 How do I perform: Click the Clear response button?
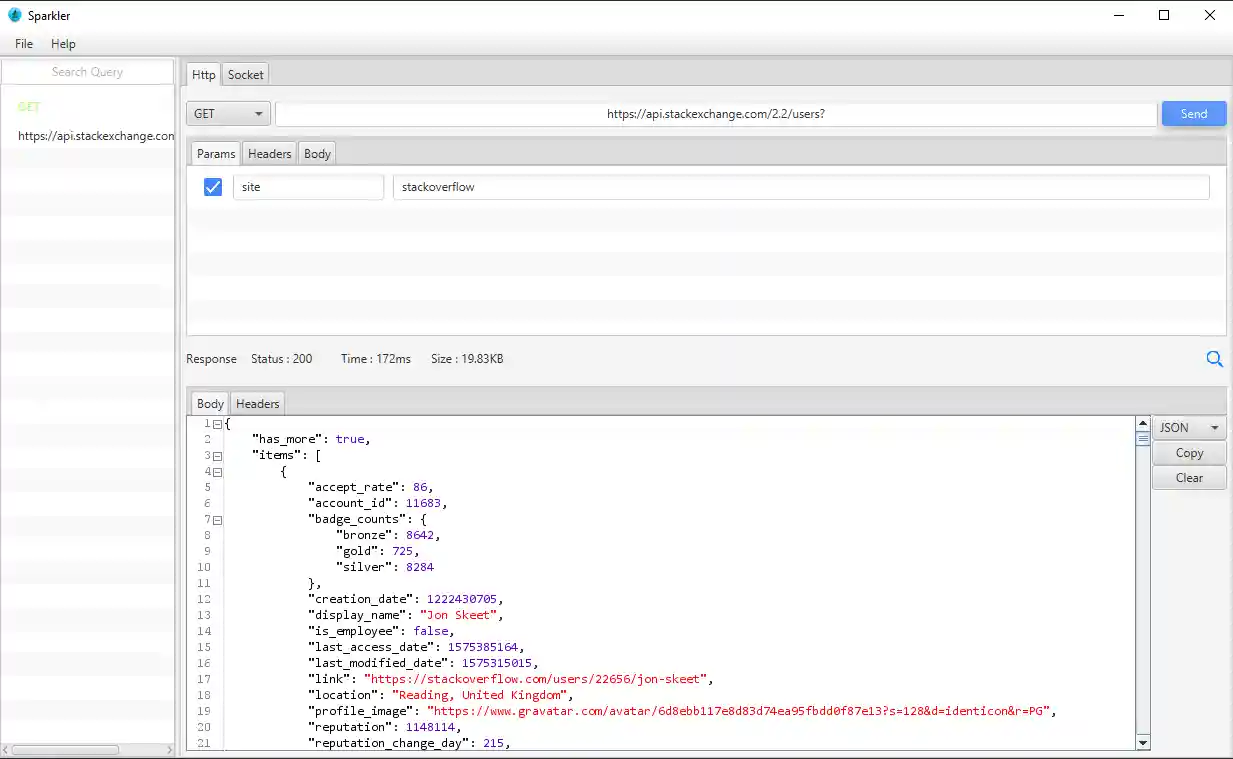coord(1189,478)
